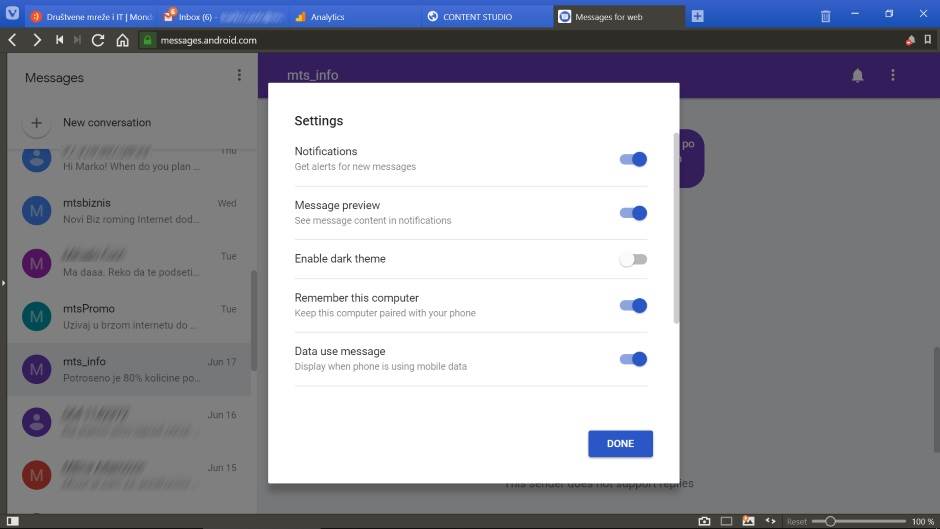940x529 pixels.
Task: Click the notification bell in the conversation header
Action: click(857, 75)
